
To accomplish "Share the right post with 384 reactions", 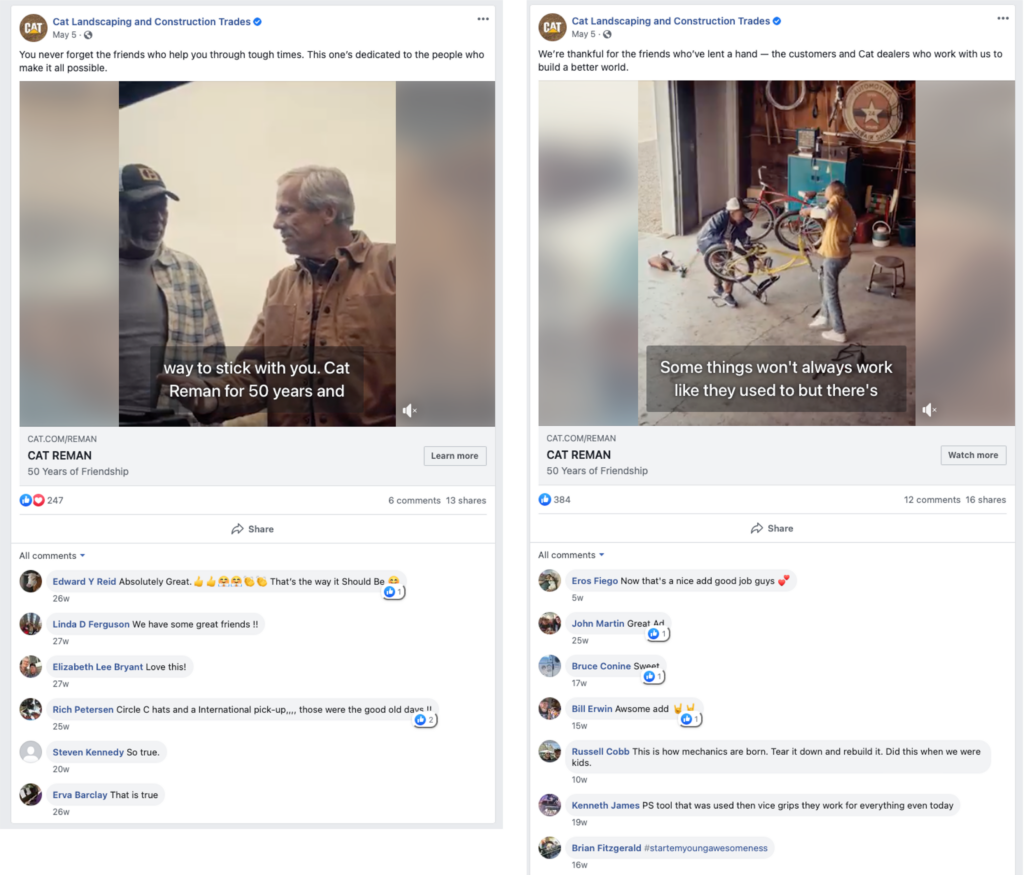I will [772, 528].
